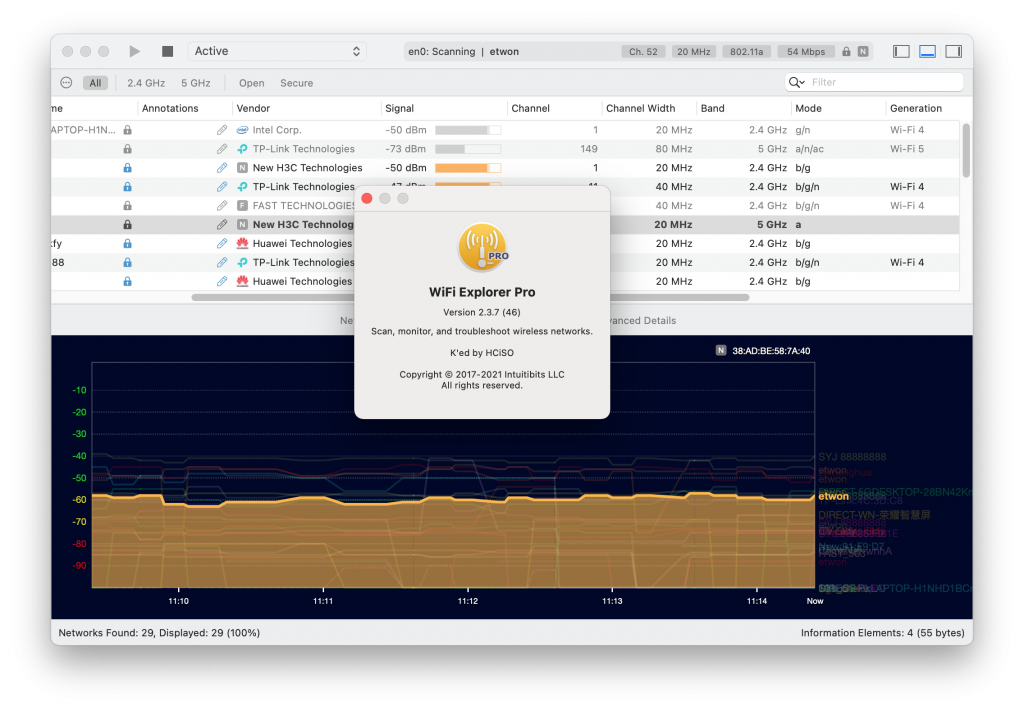The image size is (1024, 712).
Task: Click first Huawei vendor logo icon
Action: pos(242,244)
